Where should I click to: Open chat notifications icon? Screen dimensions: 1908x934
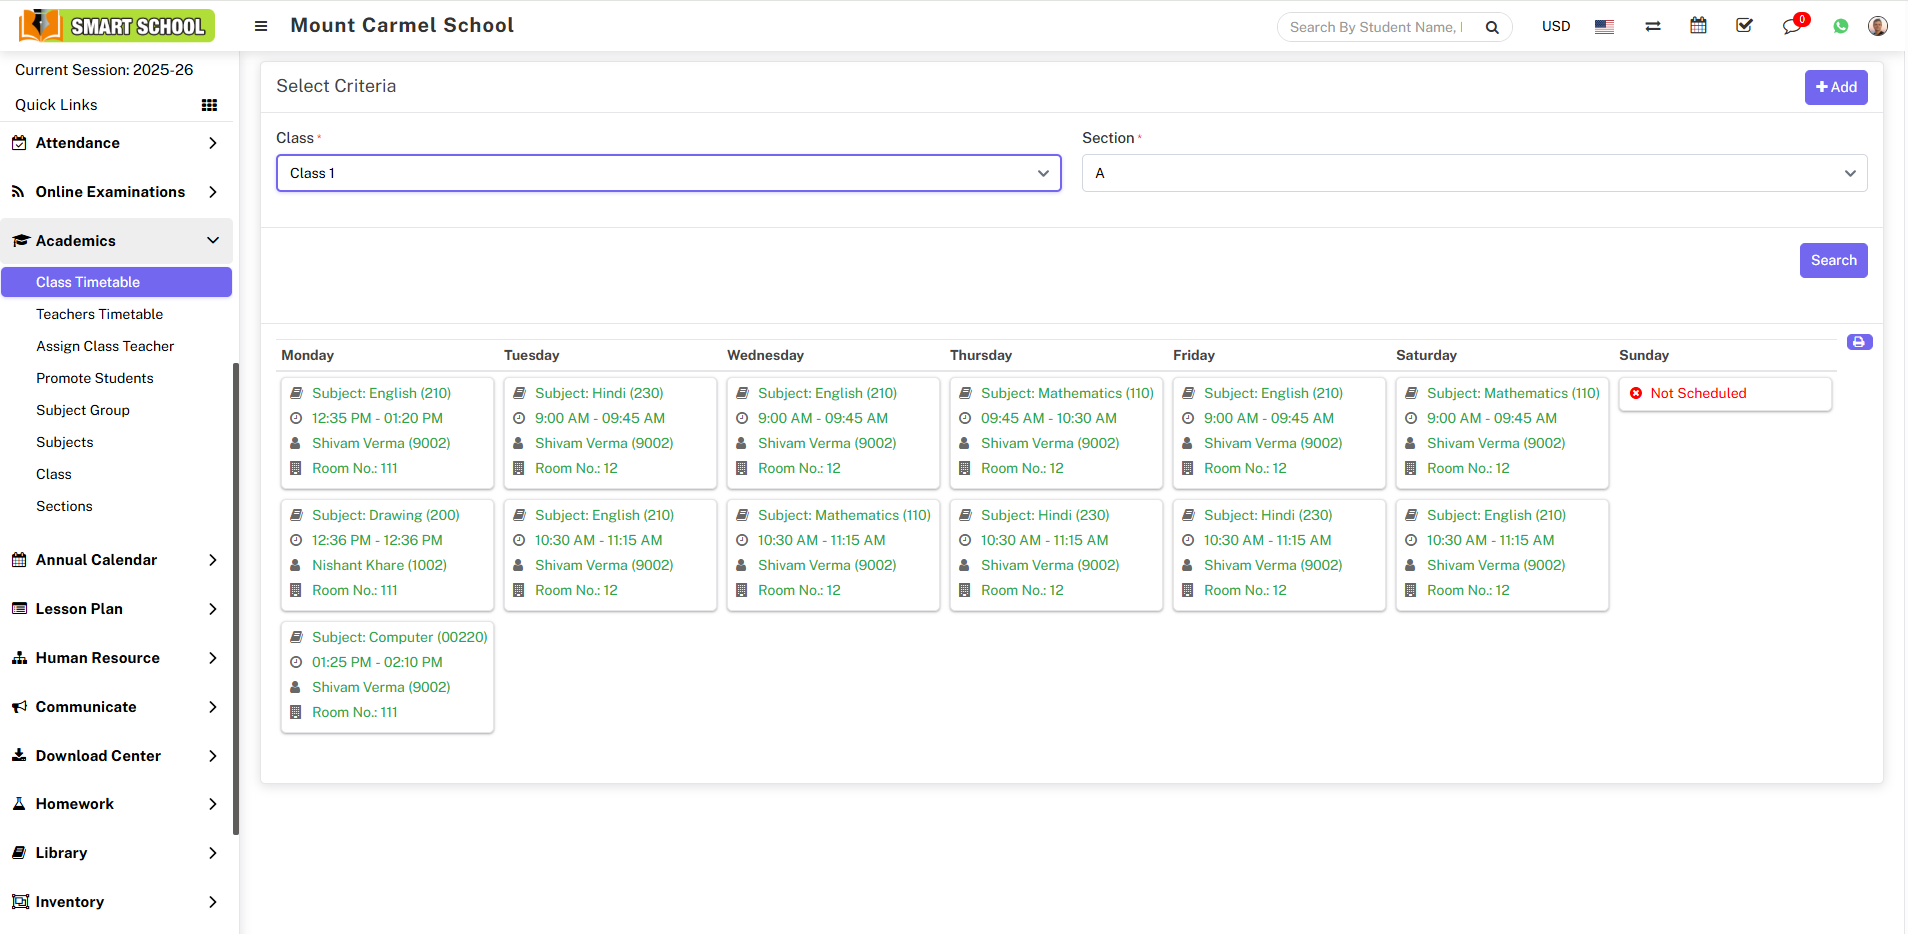[1791, 27]
